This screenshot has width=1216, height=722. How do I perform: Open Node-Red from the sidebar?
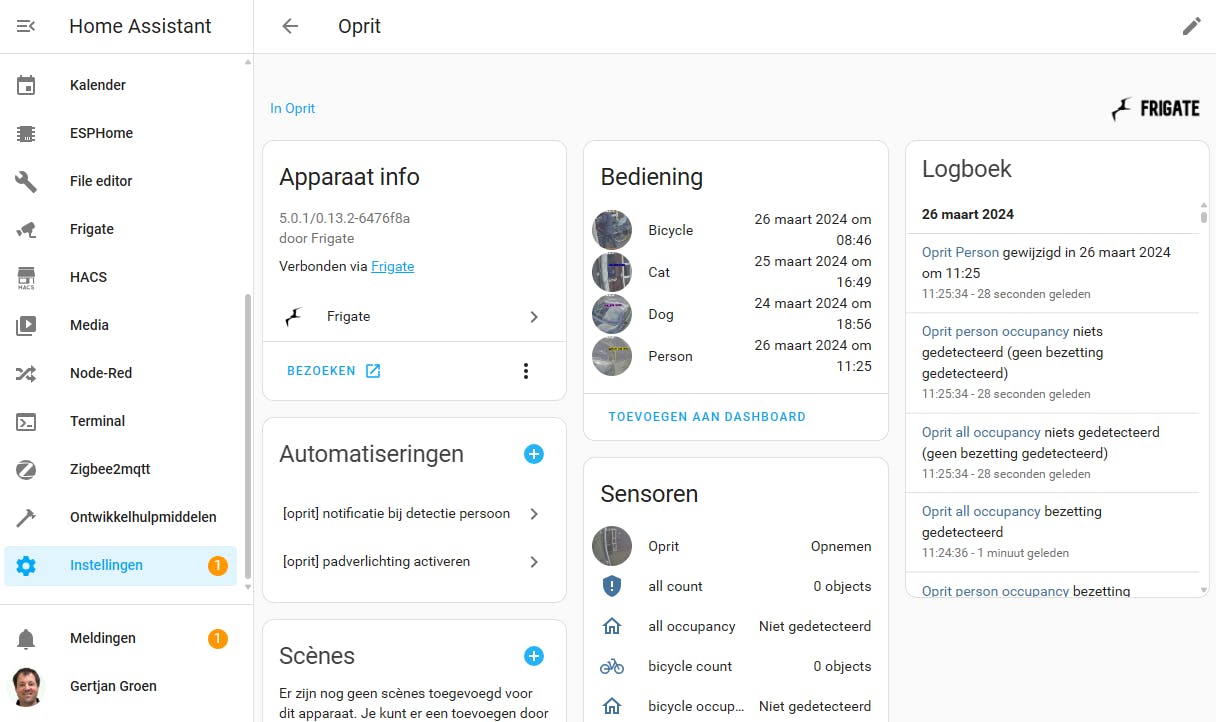pyautogui.click(x=101, y=373)
